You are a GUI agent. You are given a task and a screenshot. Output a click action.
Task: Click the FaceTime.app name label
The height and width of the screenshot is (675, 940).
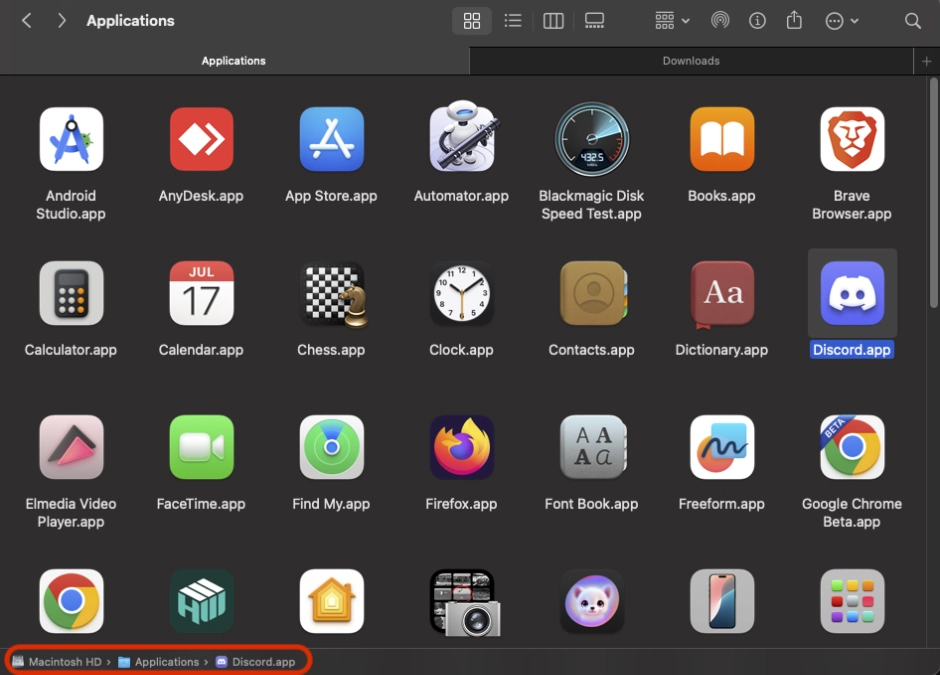(x=201, y=504)
